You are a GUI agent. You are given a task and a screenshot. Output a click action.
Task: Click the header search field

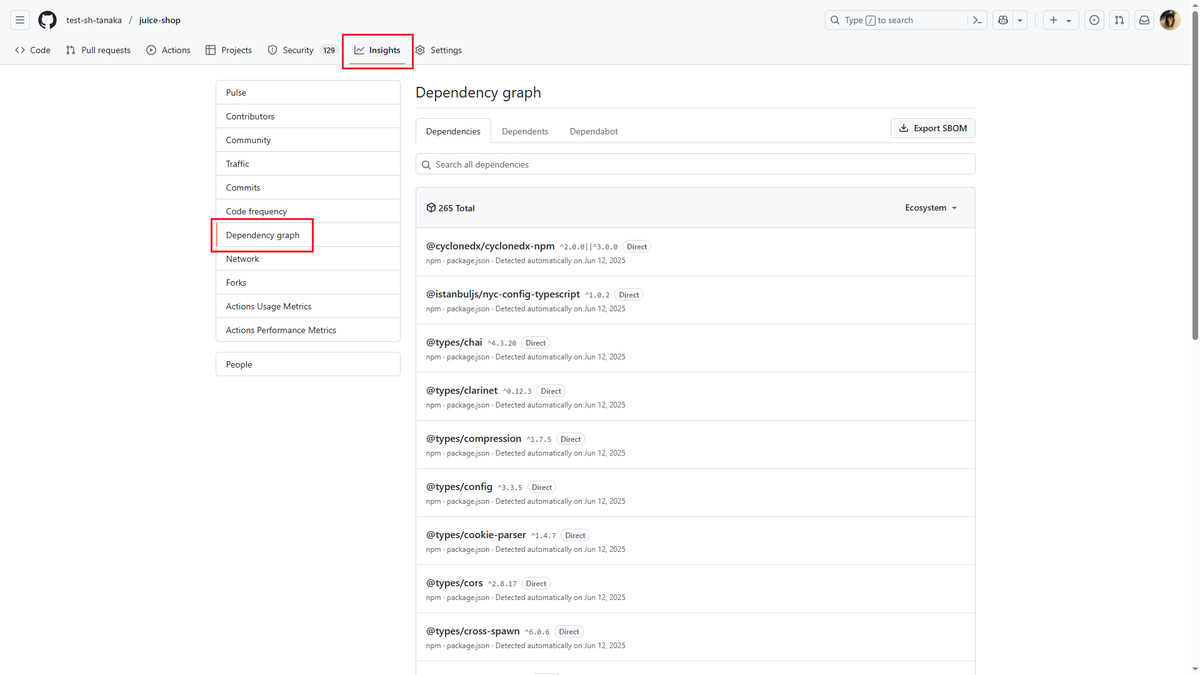(x=897, y=20)
